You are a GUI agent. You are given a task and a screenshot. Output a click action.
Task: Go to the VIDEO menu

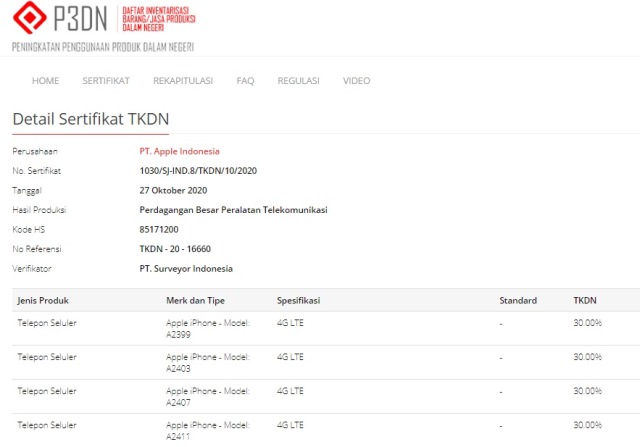356,81
